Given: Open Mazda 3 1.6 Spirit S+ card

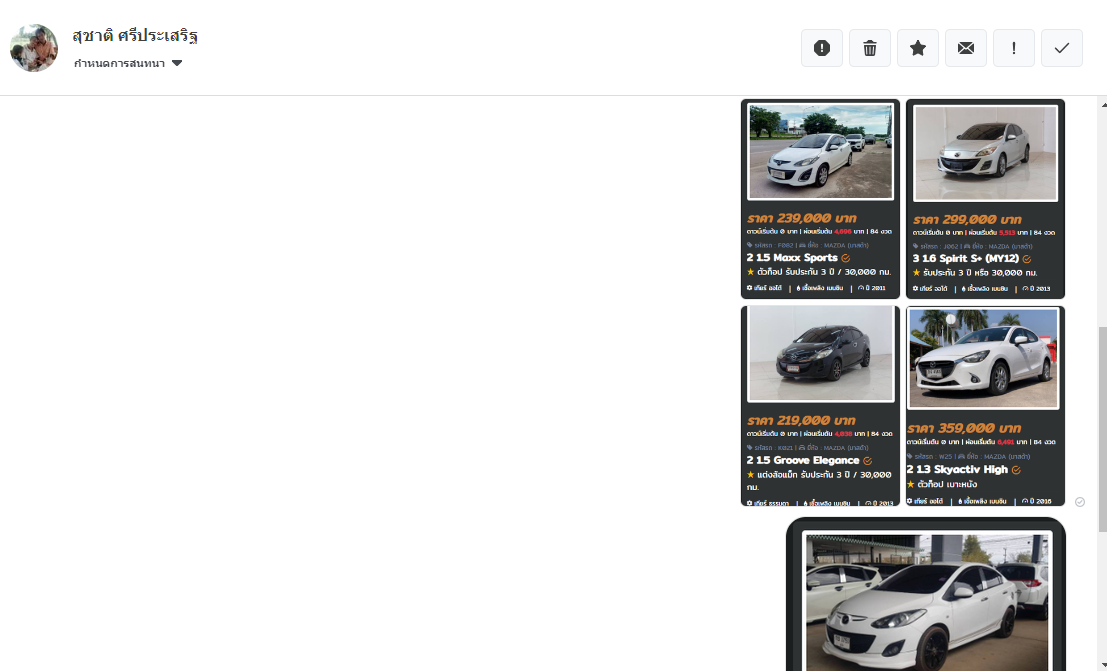Looking at the screenshot, I should [x=986, y=199].
